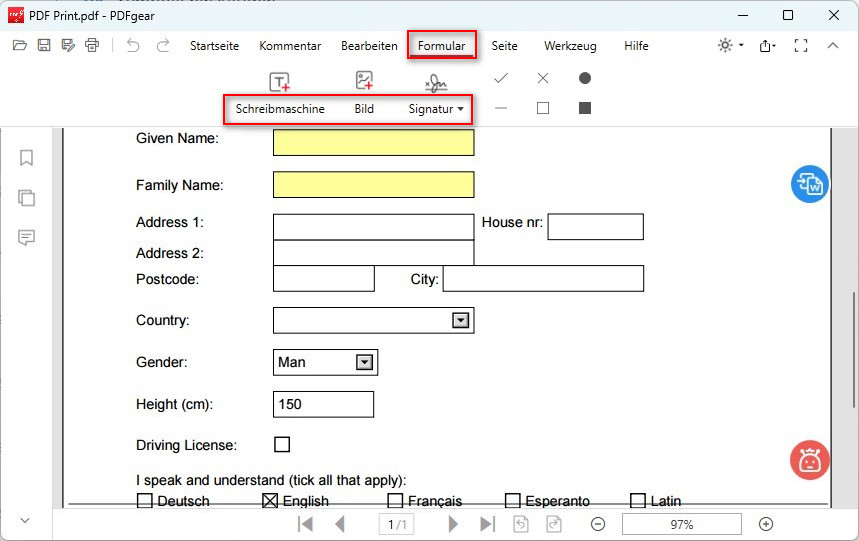Screen dimensions: 859x541
Task: Collapse the ribbon with the chevron up
Action: point(833,45)
